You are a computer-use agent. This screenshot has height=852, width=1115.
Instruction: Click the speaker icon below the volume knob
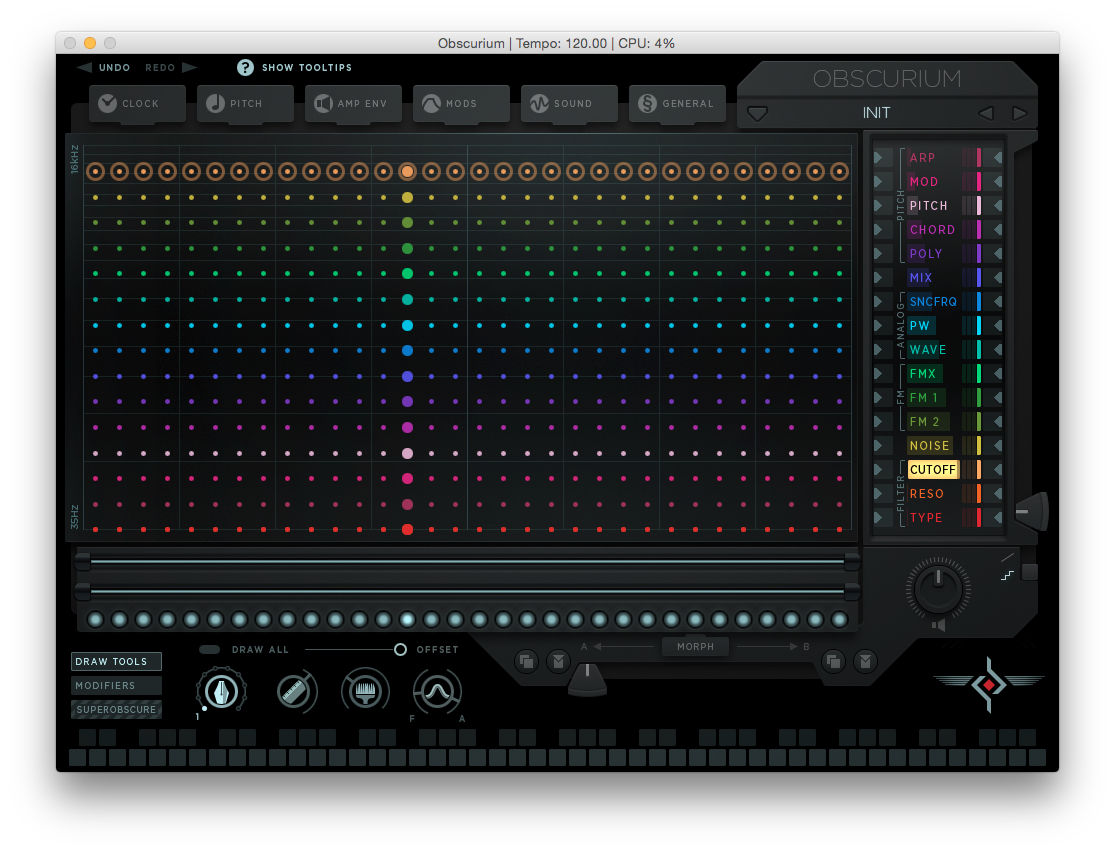click(x=939, y=625)
